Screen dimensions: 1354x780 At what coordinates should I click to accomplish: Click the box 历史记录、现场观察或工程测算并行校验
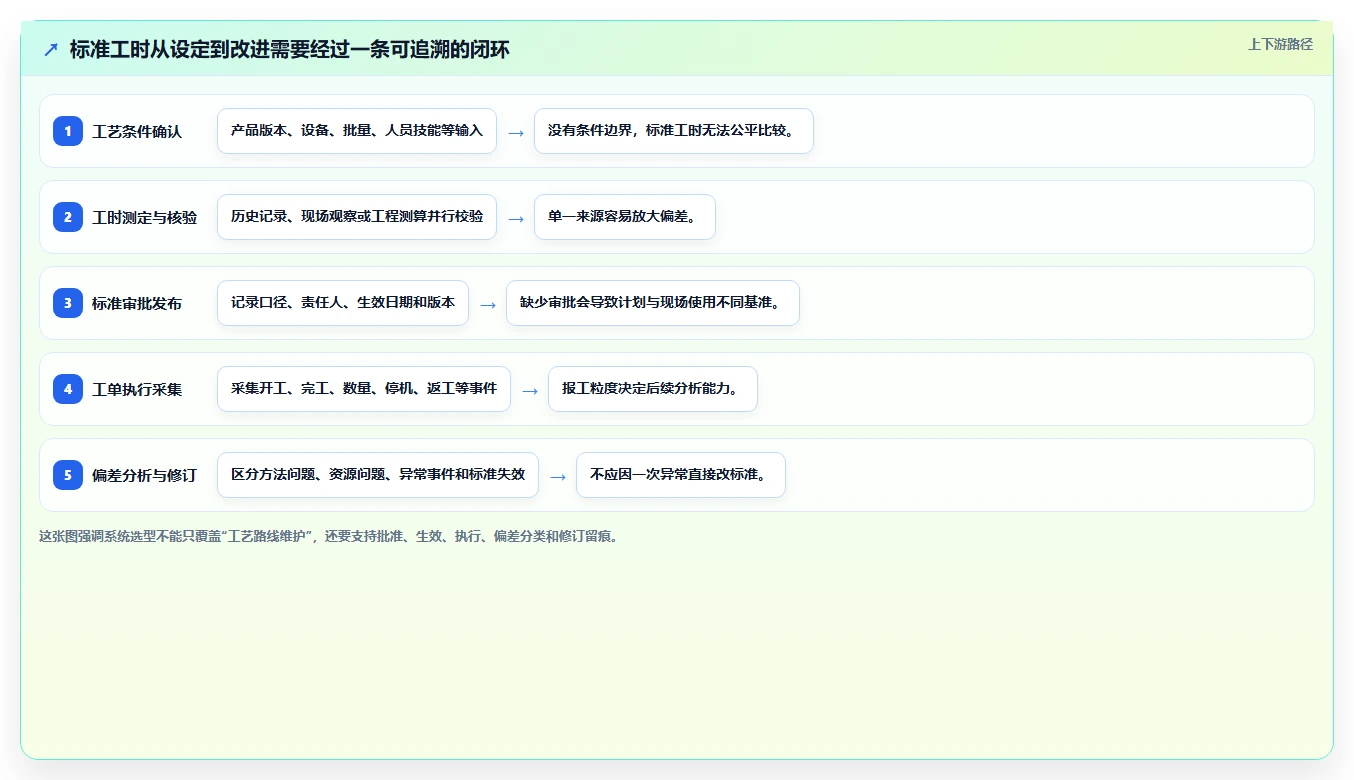tap(357, 217)
